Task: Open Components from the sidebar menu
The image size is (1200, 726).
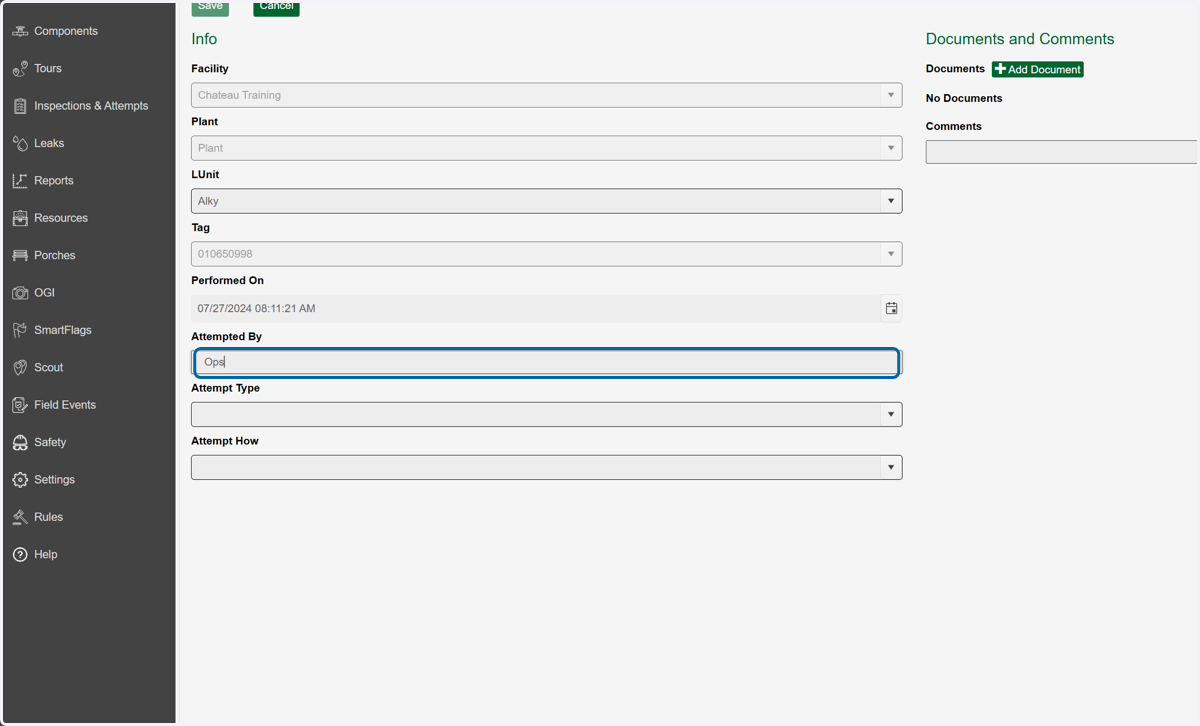Action: (x=66, y=31)
